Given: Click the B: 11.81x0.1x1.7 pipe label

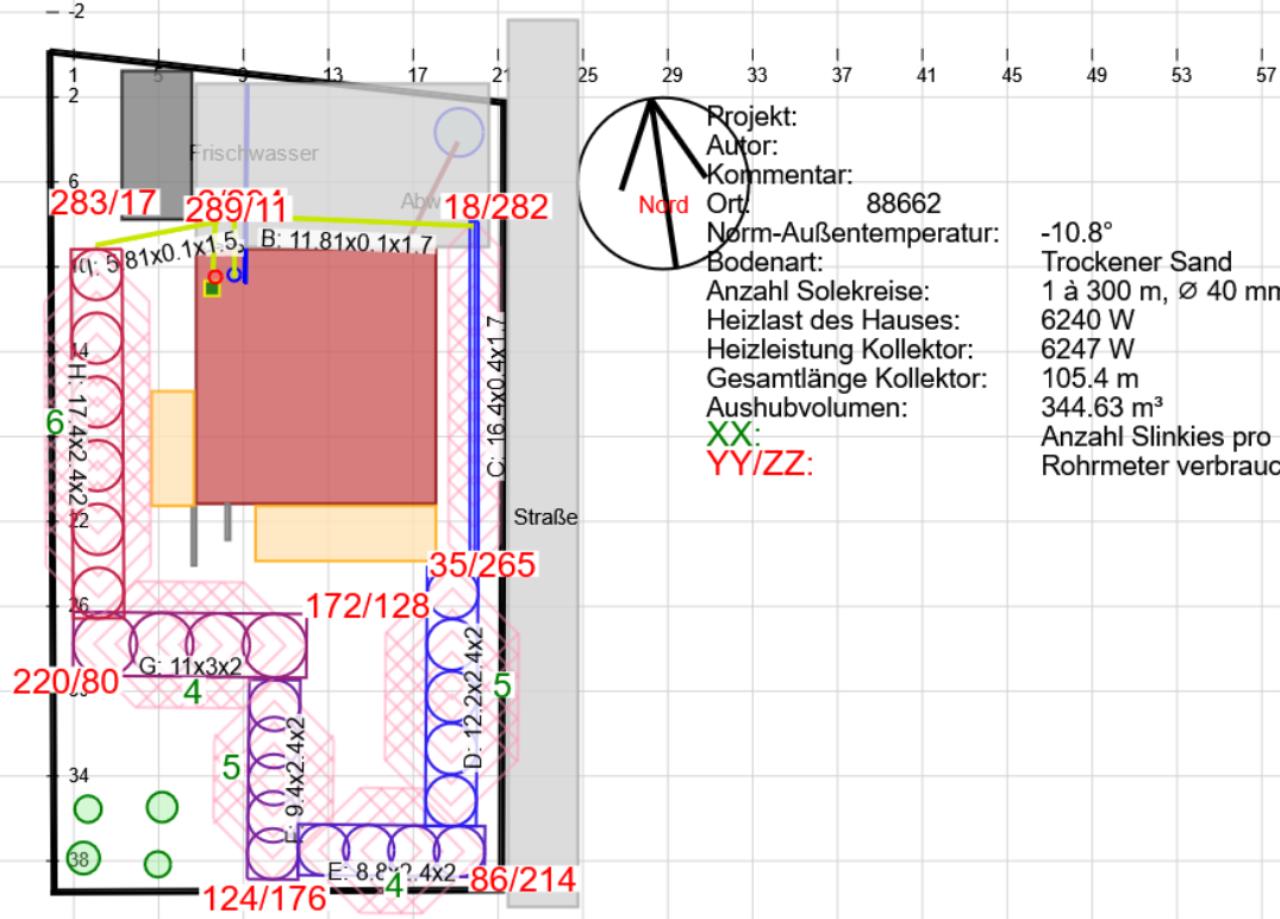Looking at the screenshot, I should [x=347, y=241].
